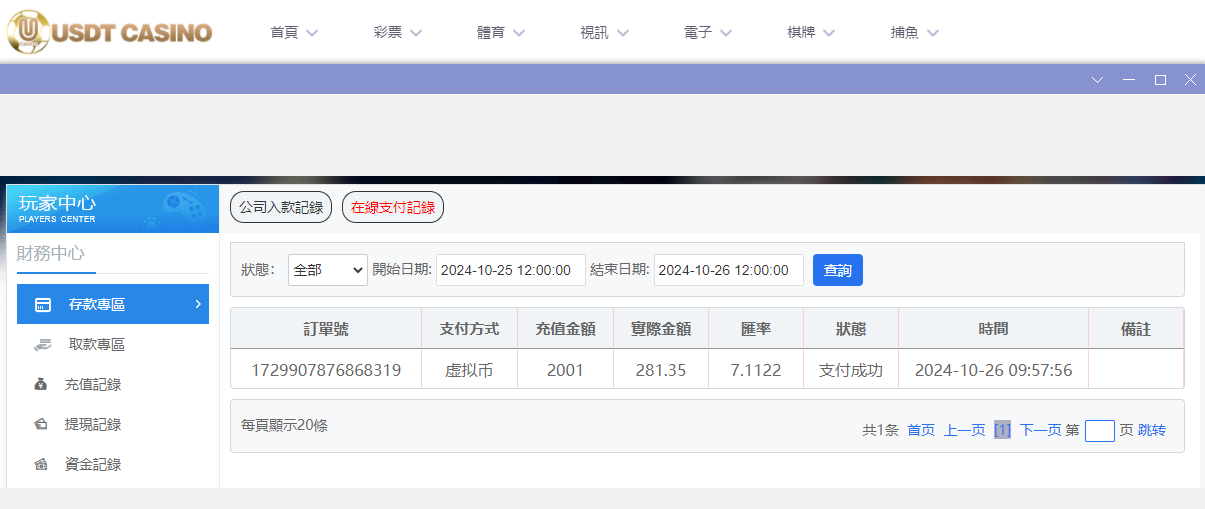
Task: Switch to the 在線支付記錄 tab
Action: point(393,207)
